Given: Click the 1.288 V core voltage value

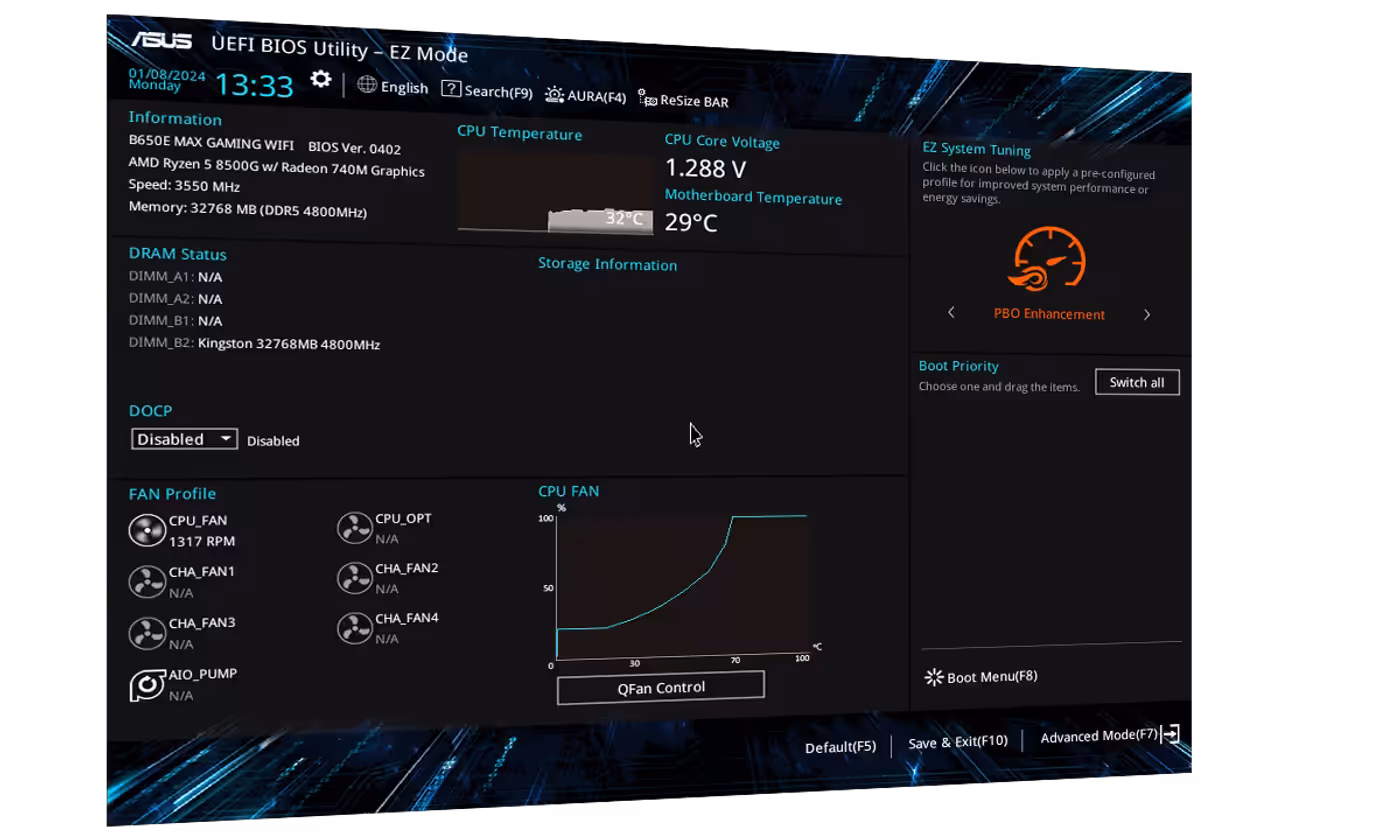Looking at the screenshot, I should pos(705,168).
